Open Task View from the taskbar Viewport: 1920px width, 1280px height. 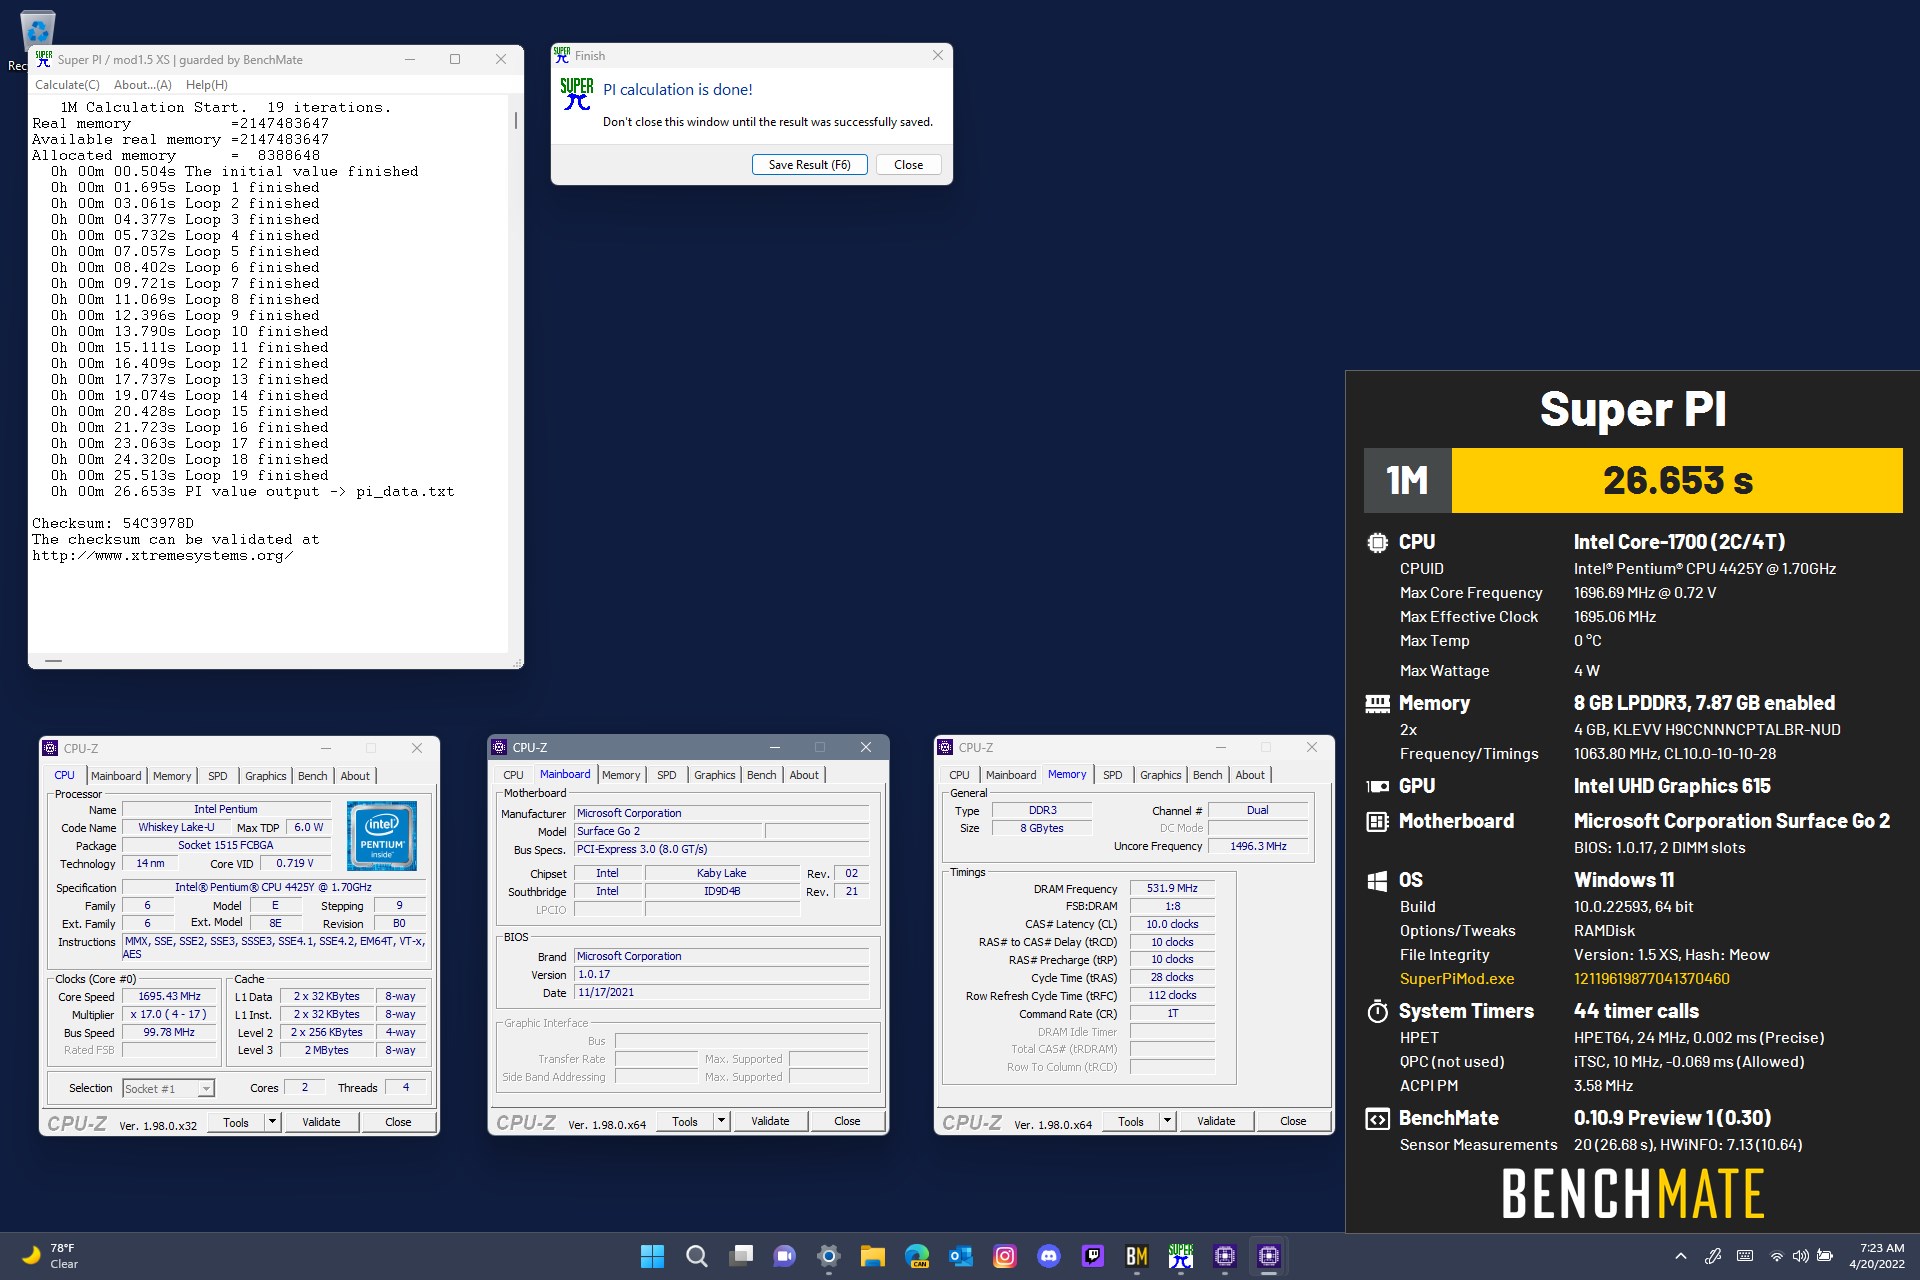741,1256
